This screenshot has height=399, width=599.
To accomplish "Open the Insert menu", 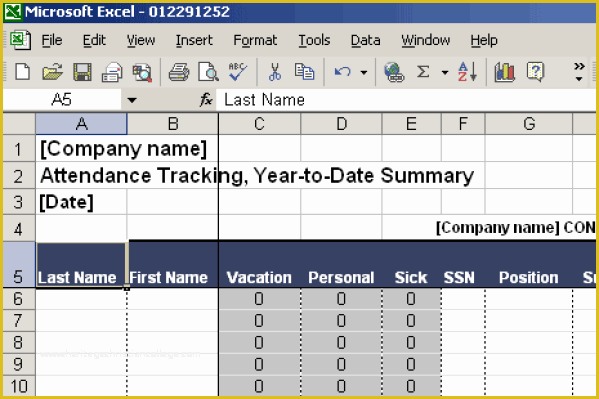I will click(194, 40).
